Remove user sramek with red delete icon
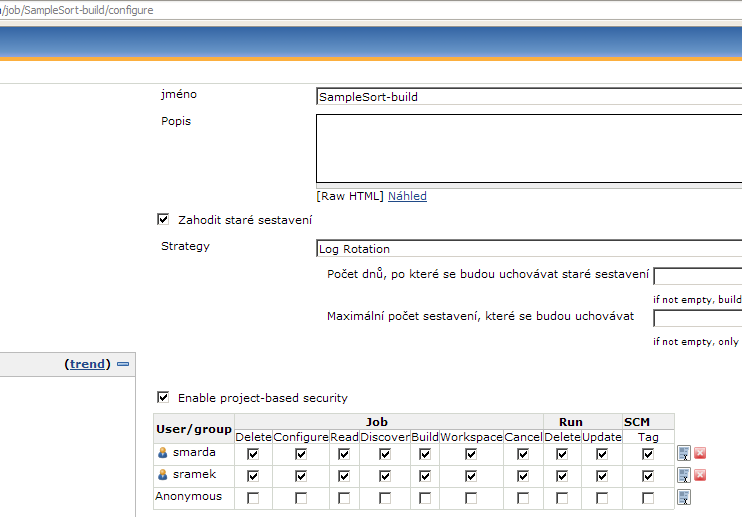The height and width of the screenshot is (517, 742). pos(700,475)
